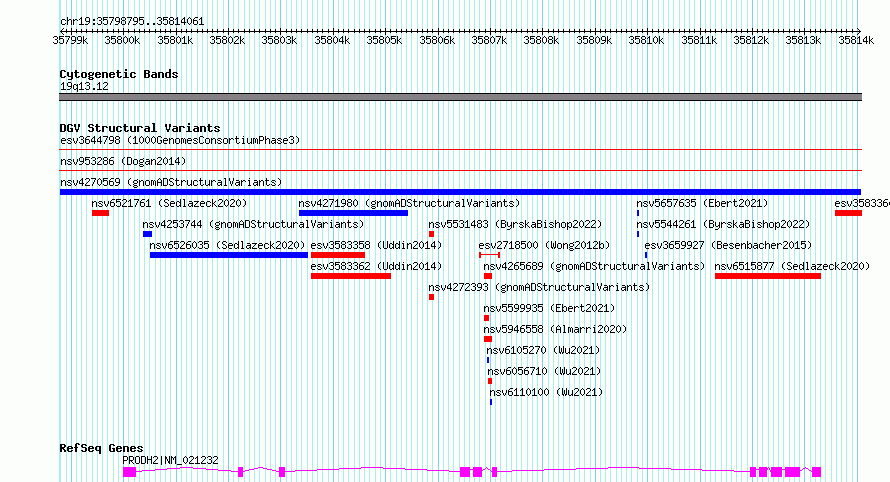The width and height of the screenshot is (890, 482).
Task: Click the 35813k ruler tick label
Action: [803, 40]
